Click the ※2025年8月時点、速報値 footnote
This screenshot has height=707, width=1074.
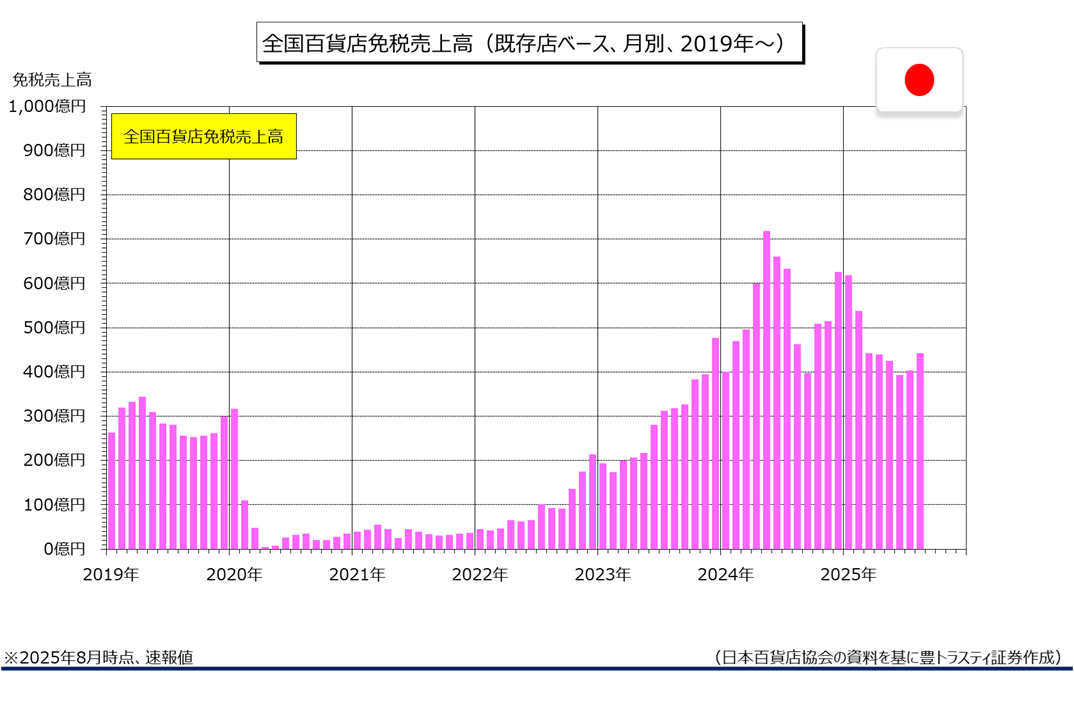(98, 657)
